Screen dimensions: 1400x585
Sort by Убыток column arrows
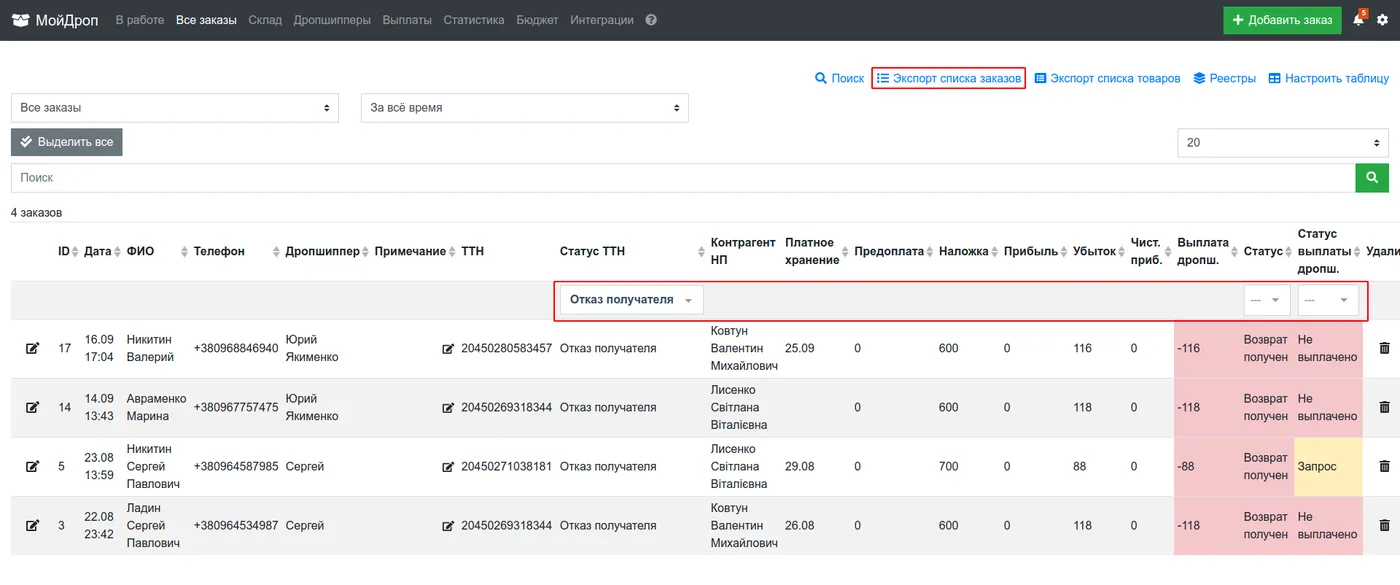(x=1122, y=252)
